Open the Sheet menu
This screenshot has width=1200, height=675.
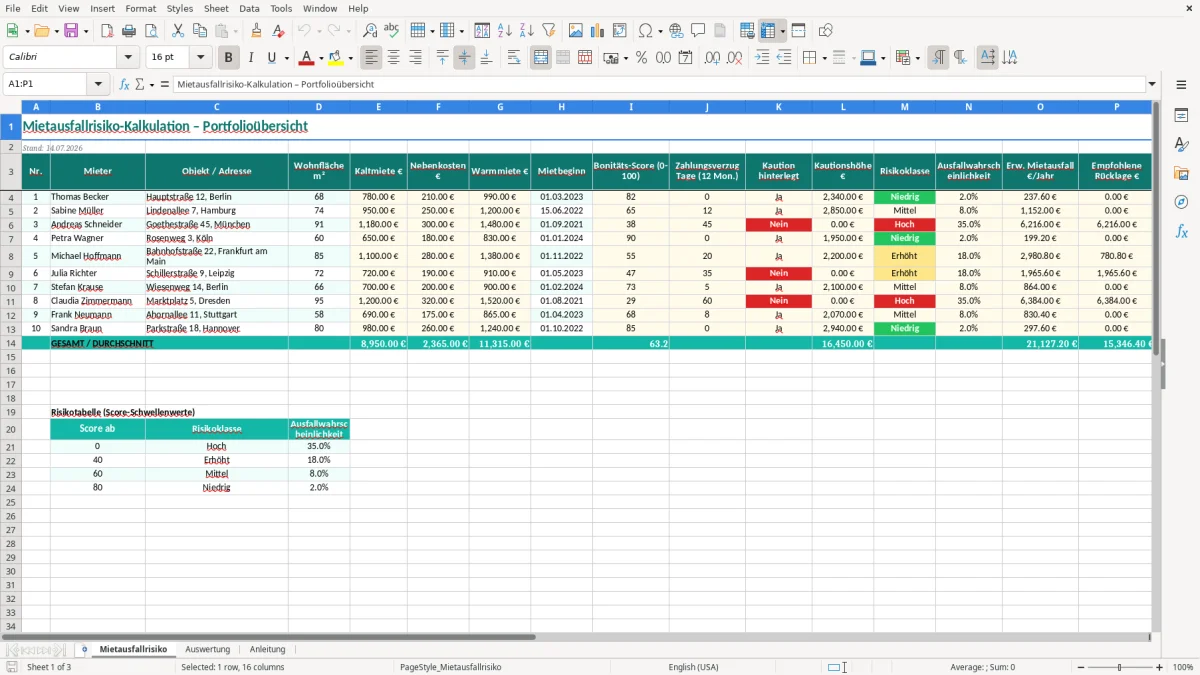tap(216, 8)
